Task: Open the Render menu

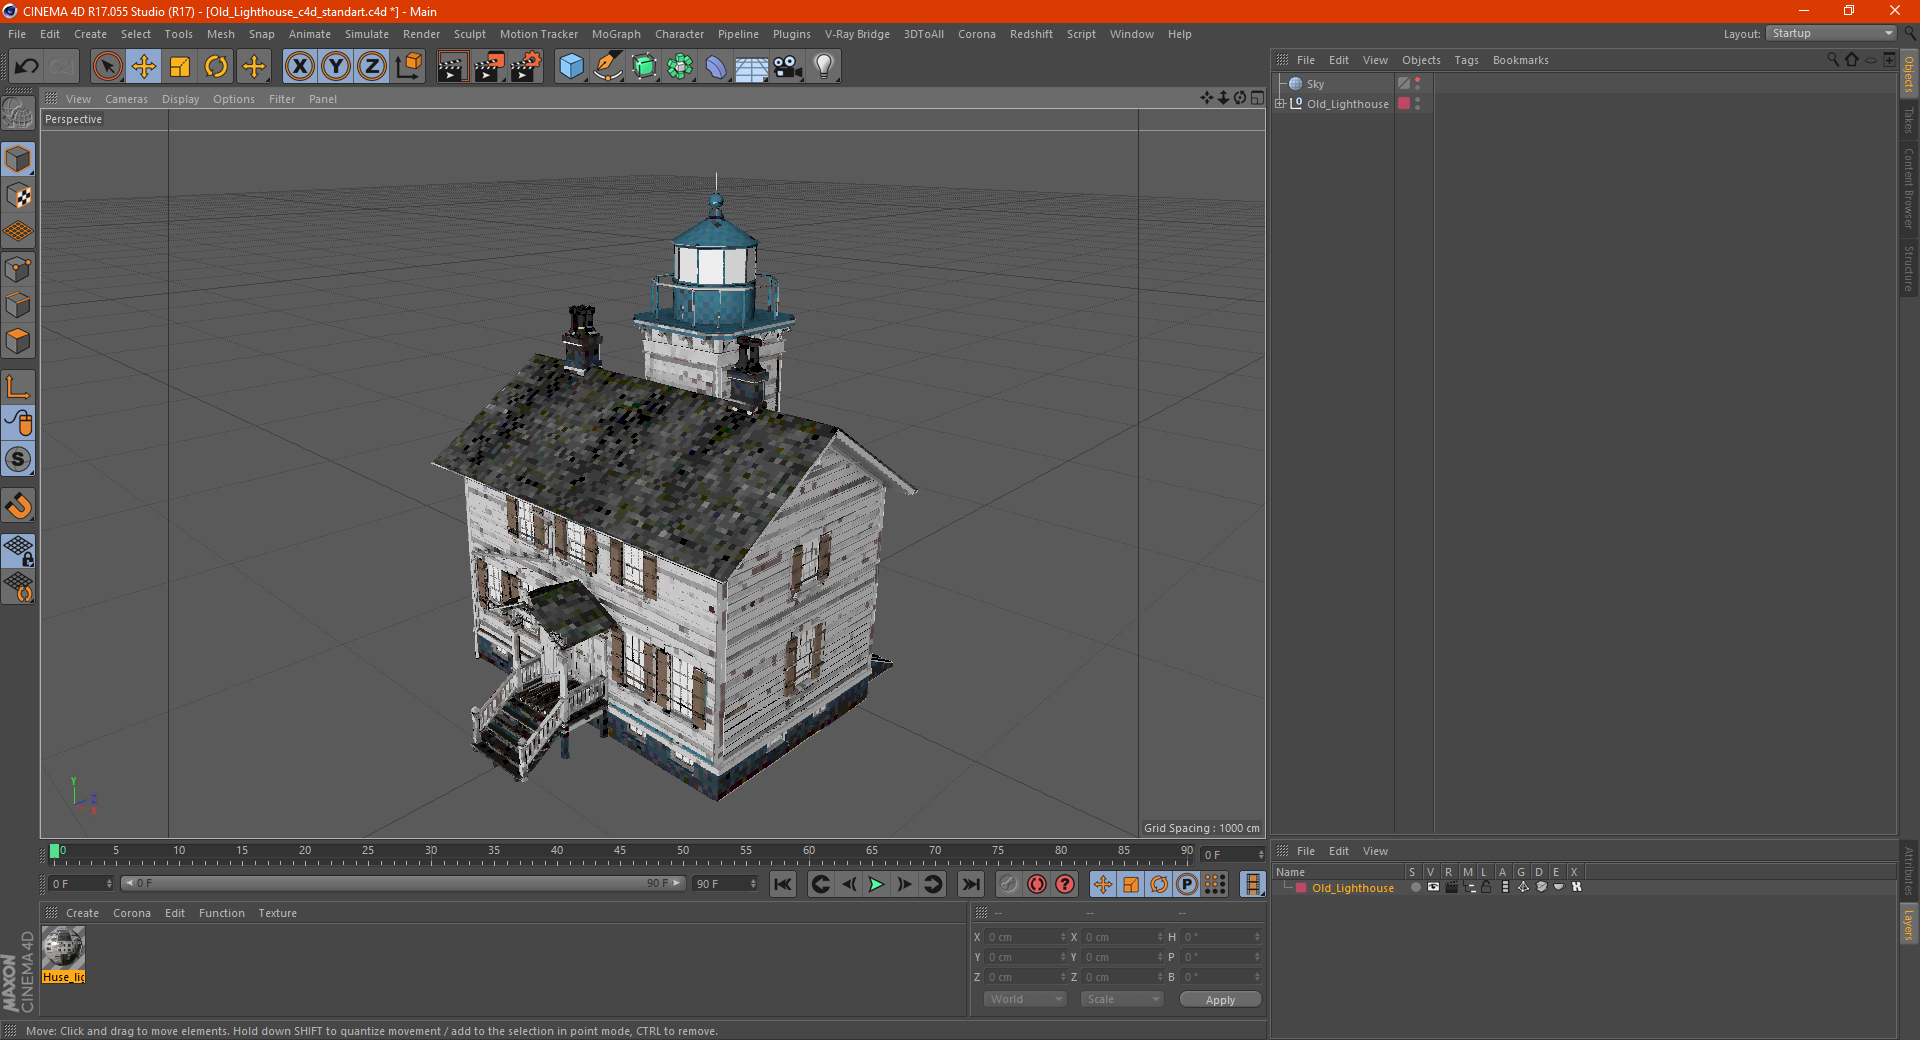Action: 421,34
